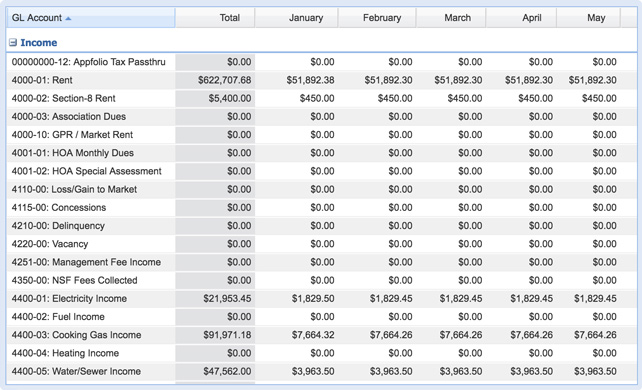Click Electricity Income March value $1,829.45

(461, 299)
